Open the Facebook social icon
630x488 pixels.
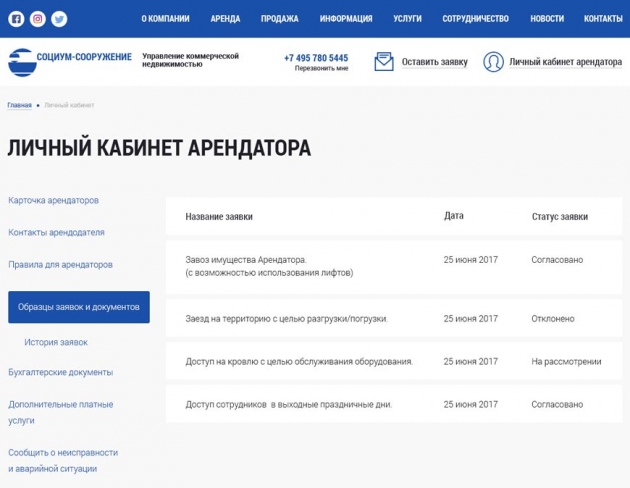[16, 19]
